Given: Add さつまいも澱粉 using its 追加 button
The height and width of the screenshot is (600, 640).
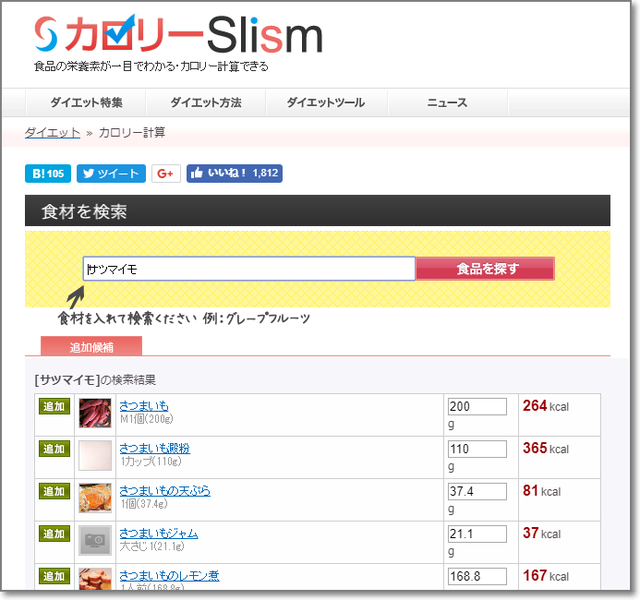Looking at the screenshot, I should (53, 449).
